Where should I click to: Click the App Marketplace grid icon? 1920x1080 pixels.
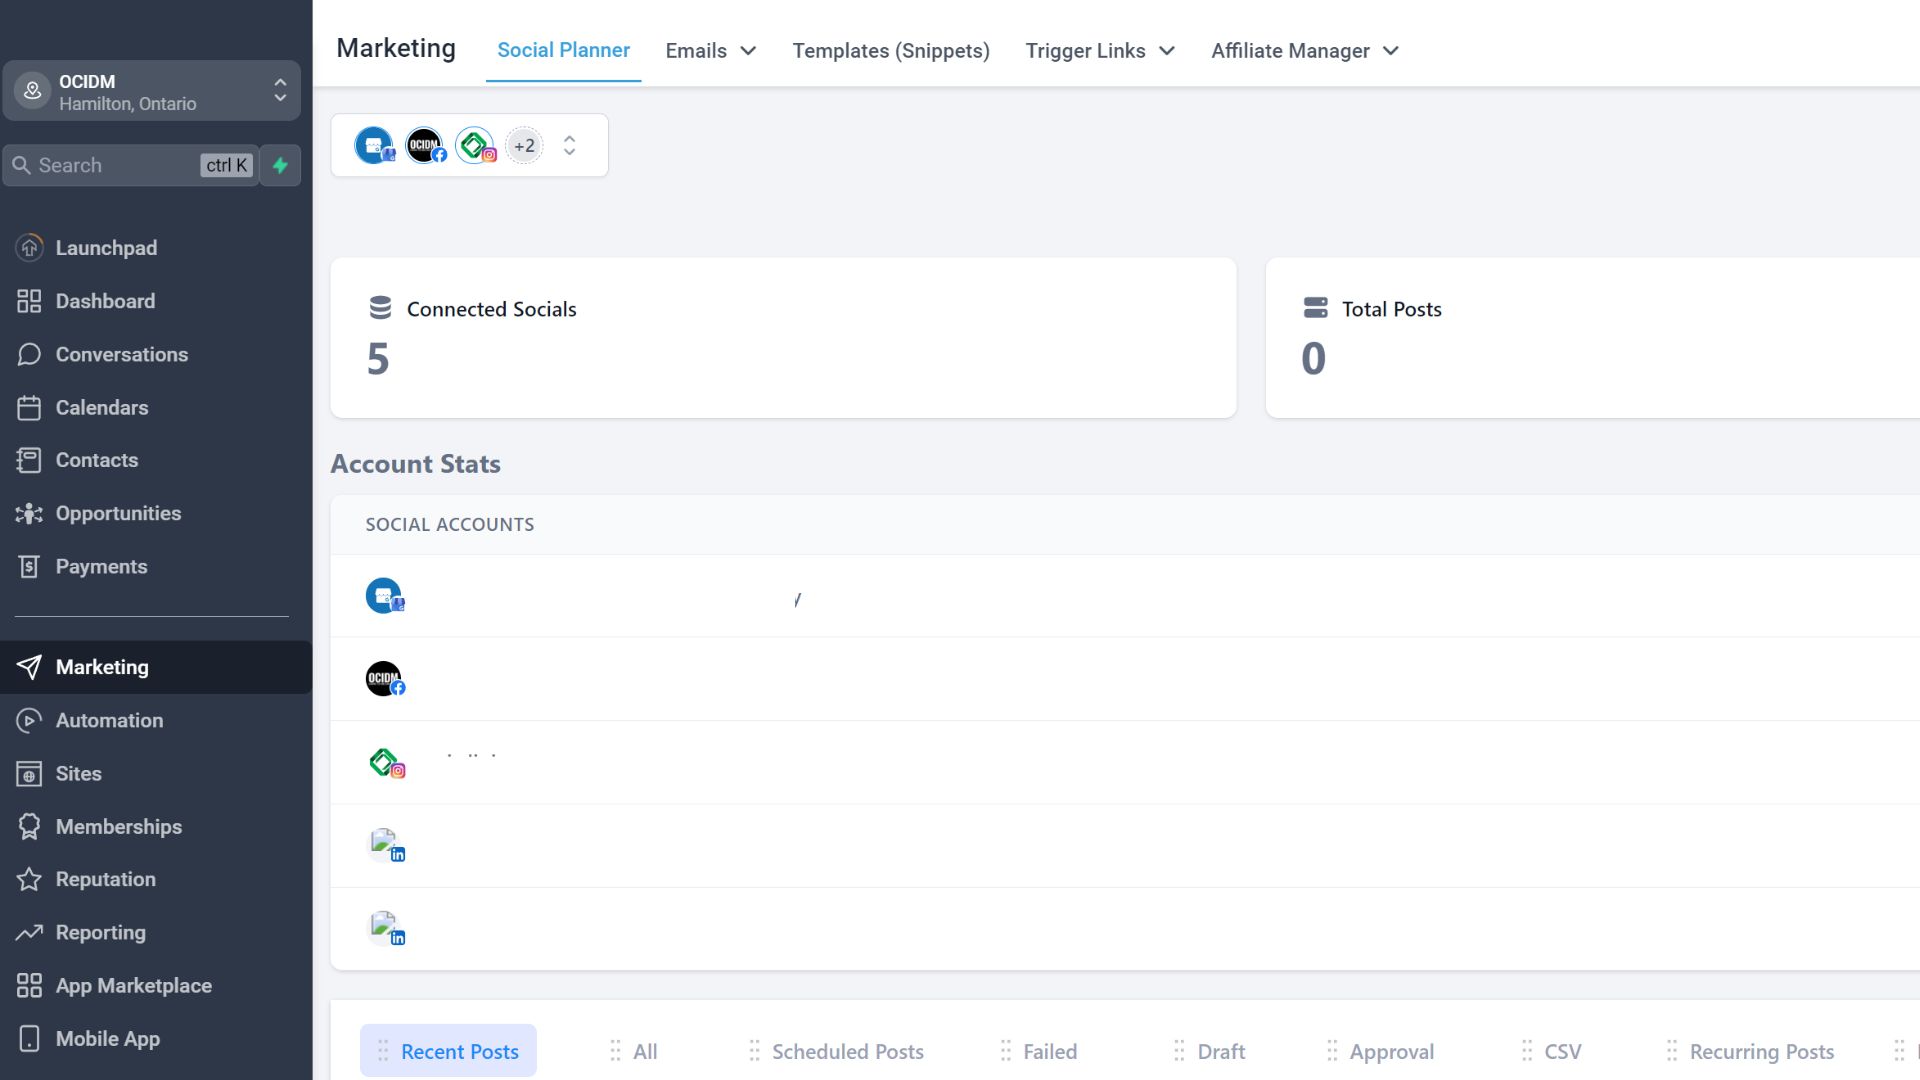point(29,985)
